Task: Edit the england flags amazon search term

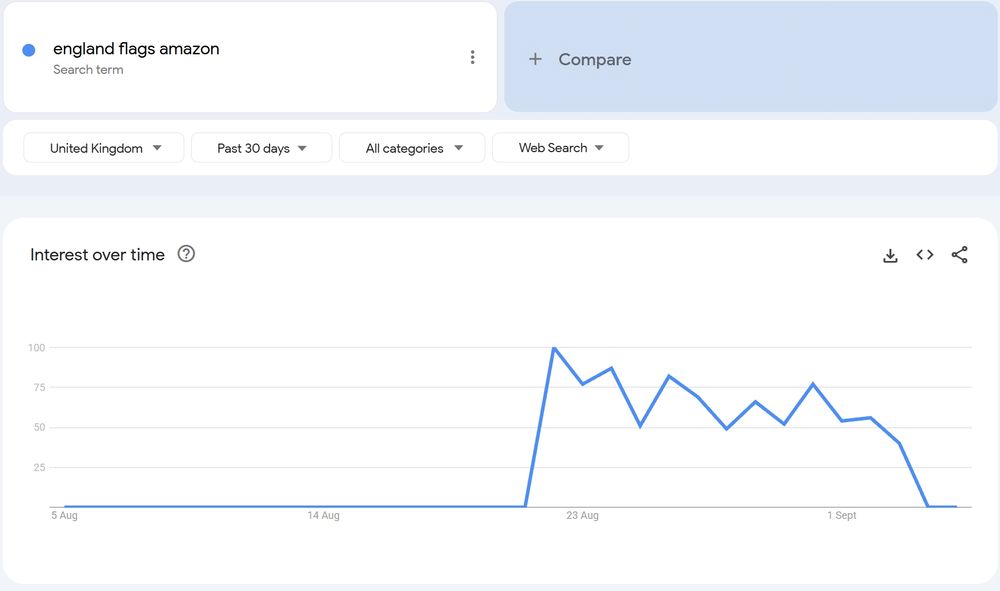Action: click(x=136, y=49)
